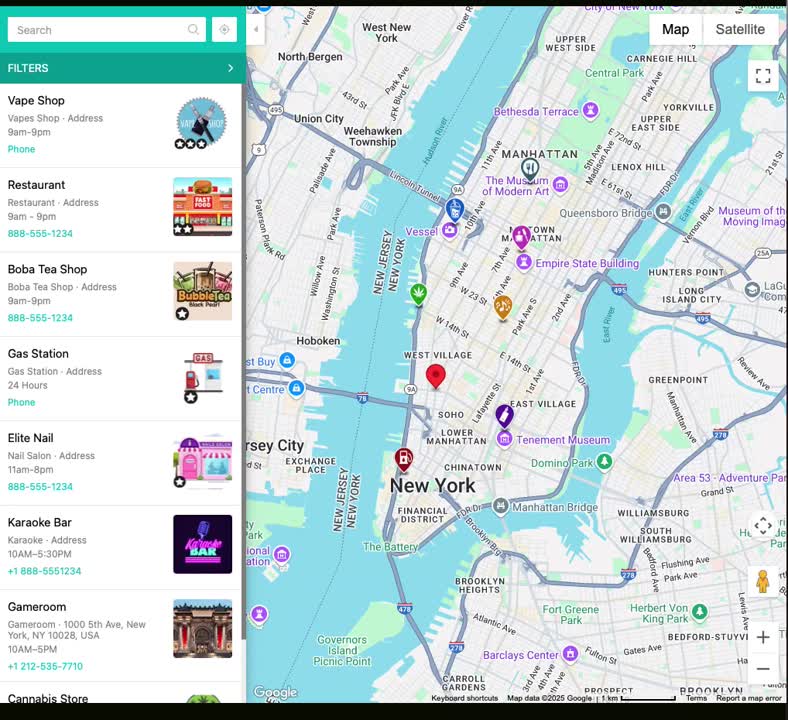
Task: Open the Restaurant listing title
Action: [36, 185]
